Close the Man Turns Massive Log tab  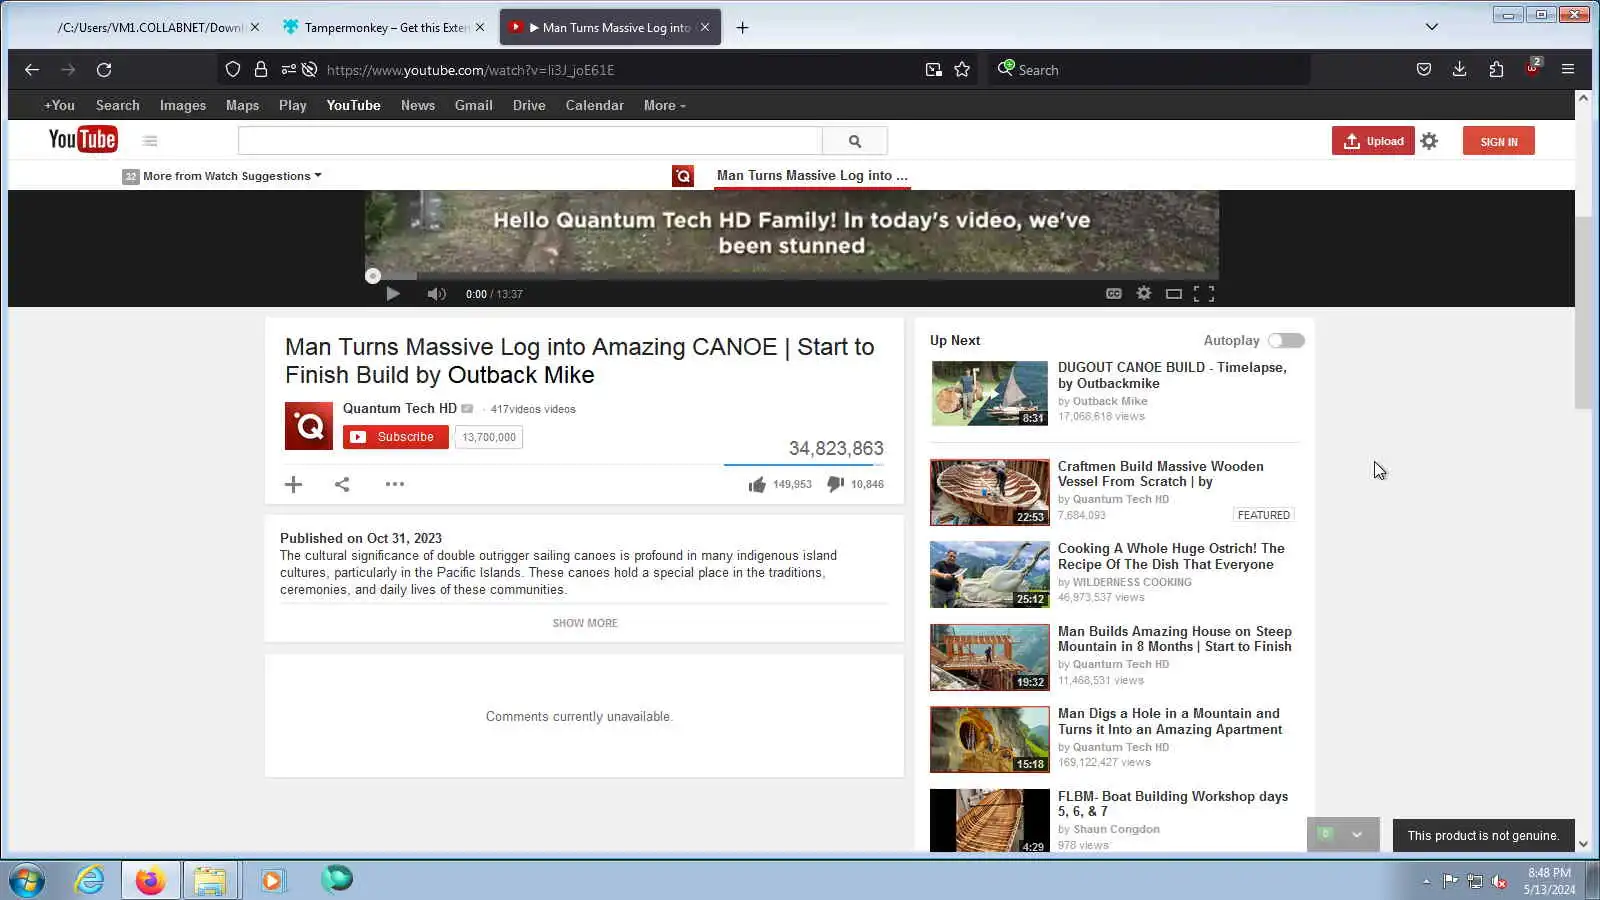point(705,28)
